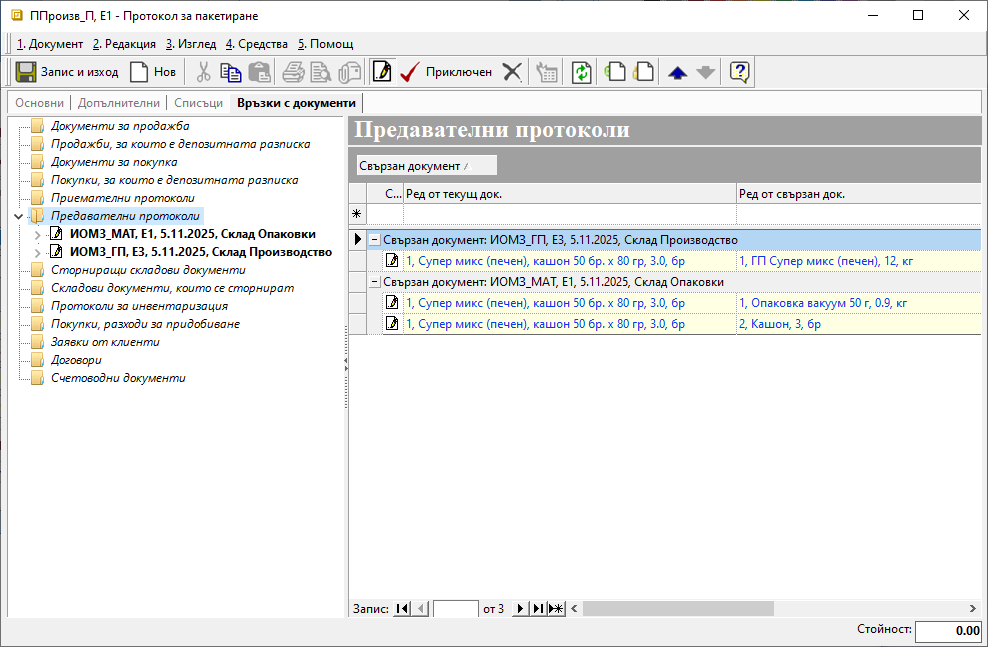988x647 pixels.
Task: Open the ГП Супер микс (печен) linked row
Action: click(825, 261)
